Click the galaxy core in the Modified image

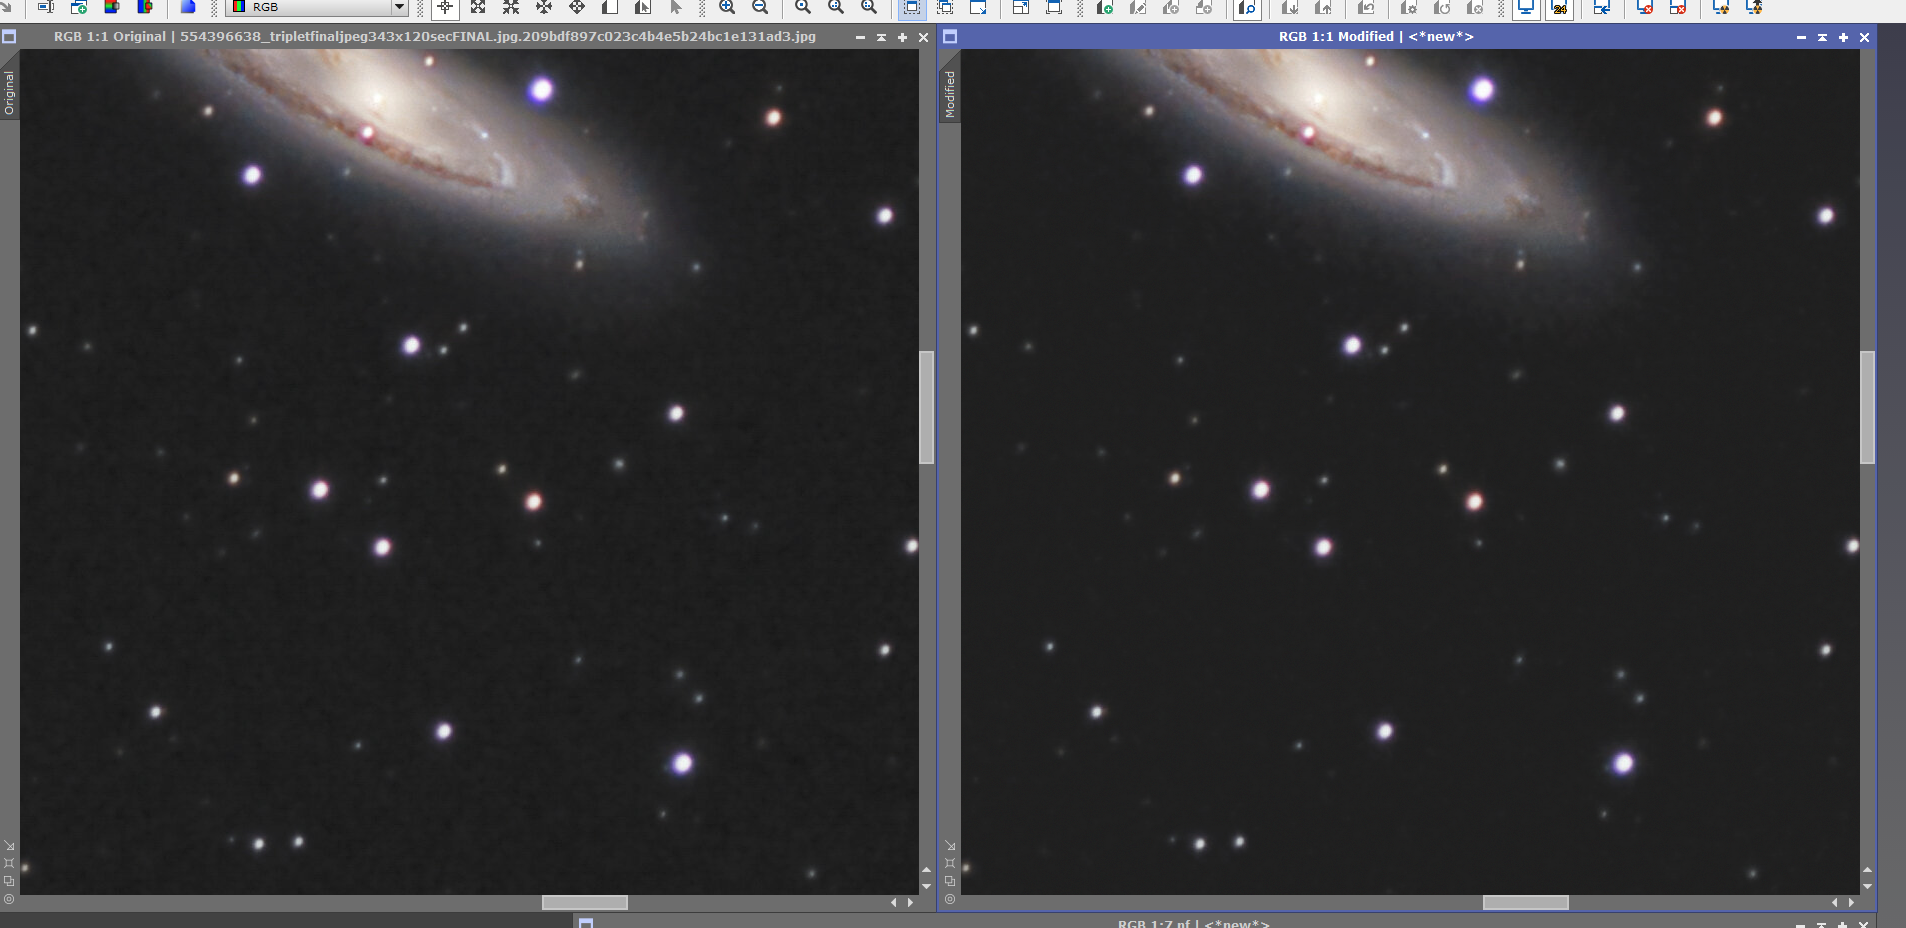point(1319,98)
